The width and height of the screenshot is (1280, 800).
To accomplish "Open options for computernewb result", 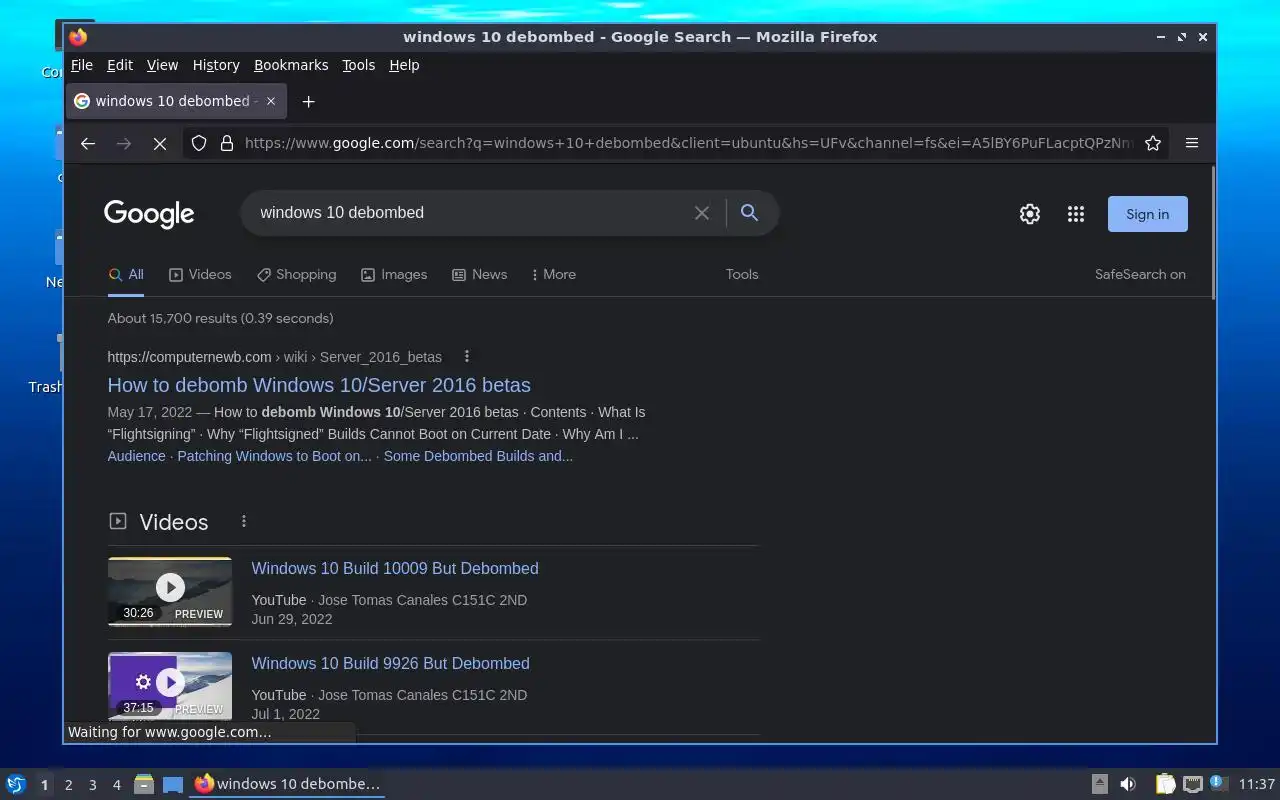I will (x=466, y=356).
